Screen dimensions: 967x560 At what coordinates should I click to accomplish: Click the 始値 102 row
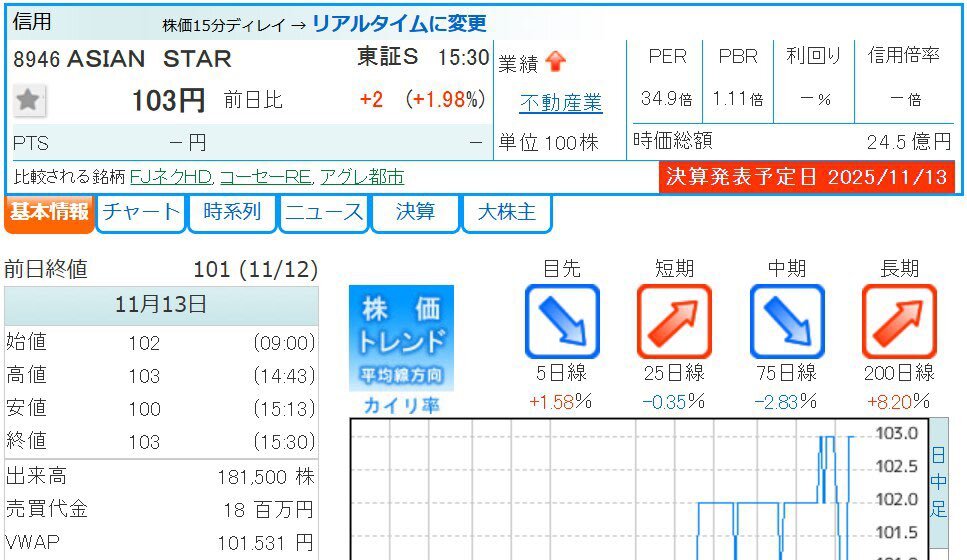pyautogui.click(x=162, y=342)
